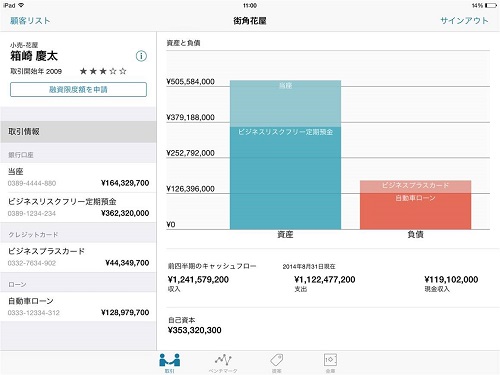Image resolution: width=500 pixels, height=375 pixels.
Task: Tap サインアウト to sign out
Action: (x=464, y=21)
